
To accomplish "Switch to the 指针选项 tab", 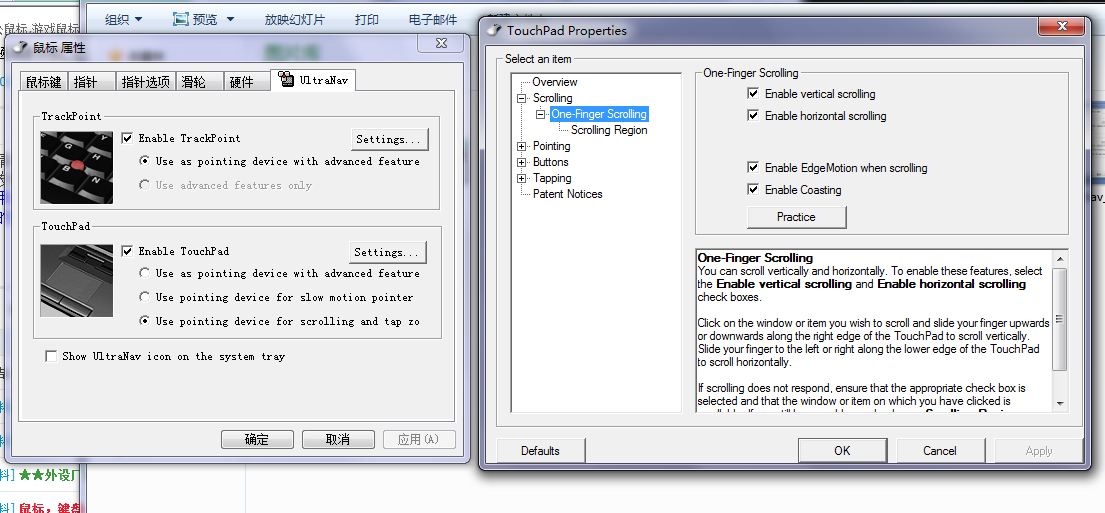I will pos(146,82).
